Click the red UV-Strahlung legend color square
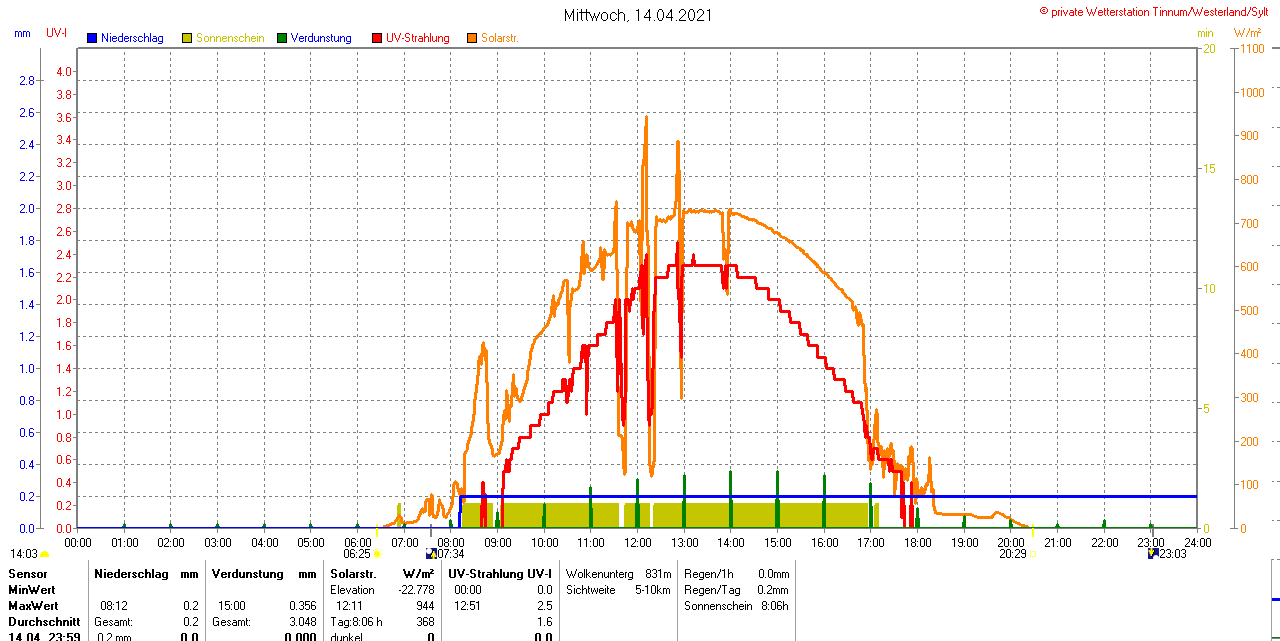The width and height of the screenshot is (1280, 641). coord(377,38)
